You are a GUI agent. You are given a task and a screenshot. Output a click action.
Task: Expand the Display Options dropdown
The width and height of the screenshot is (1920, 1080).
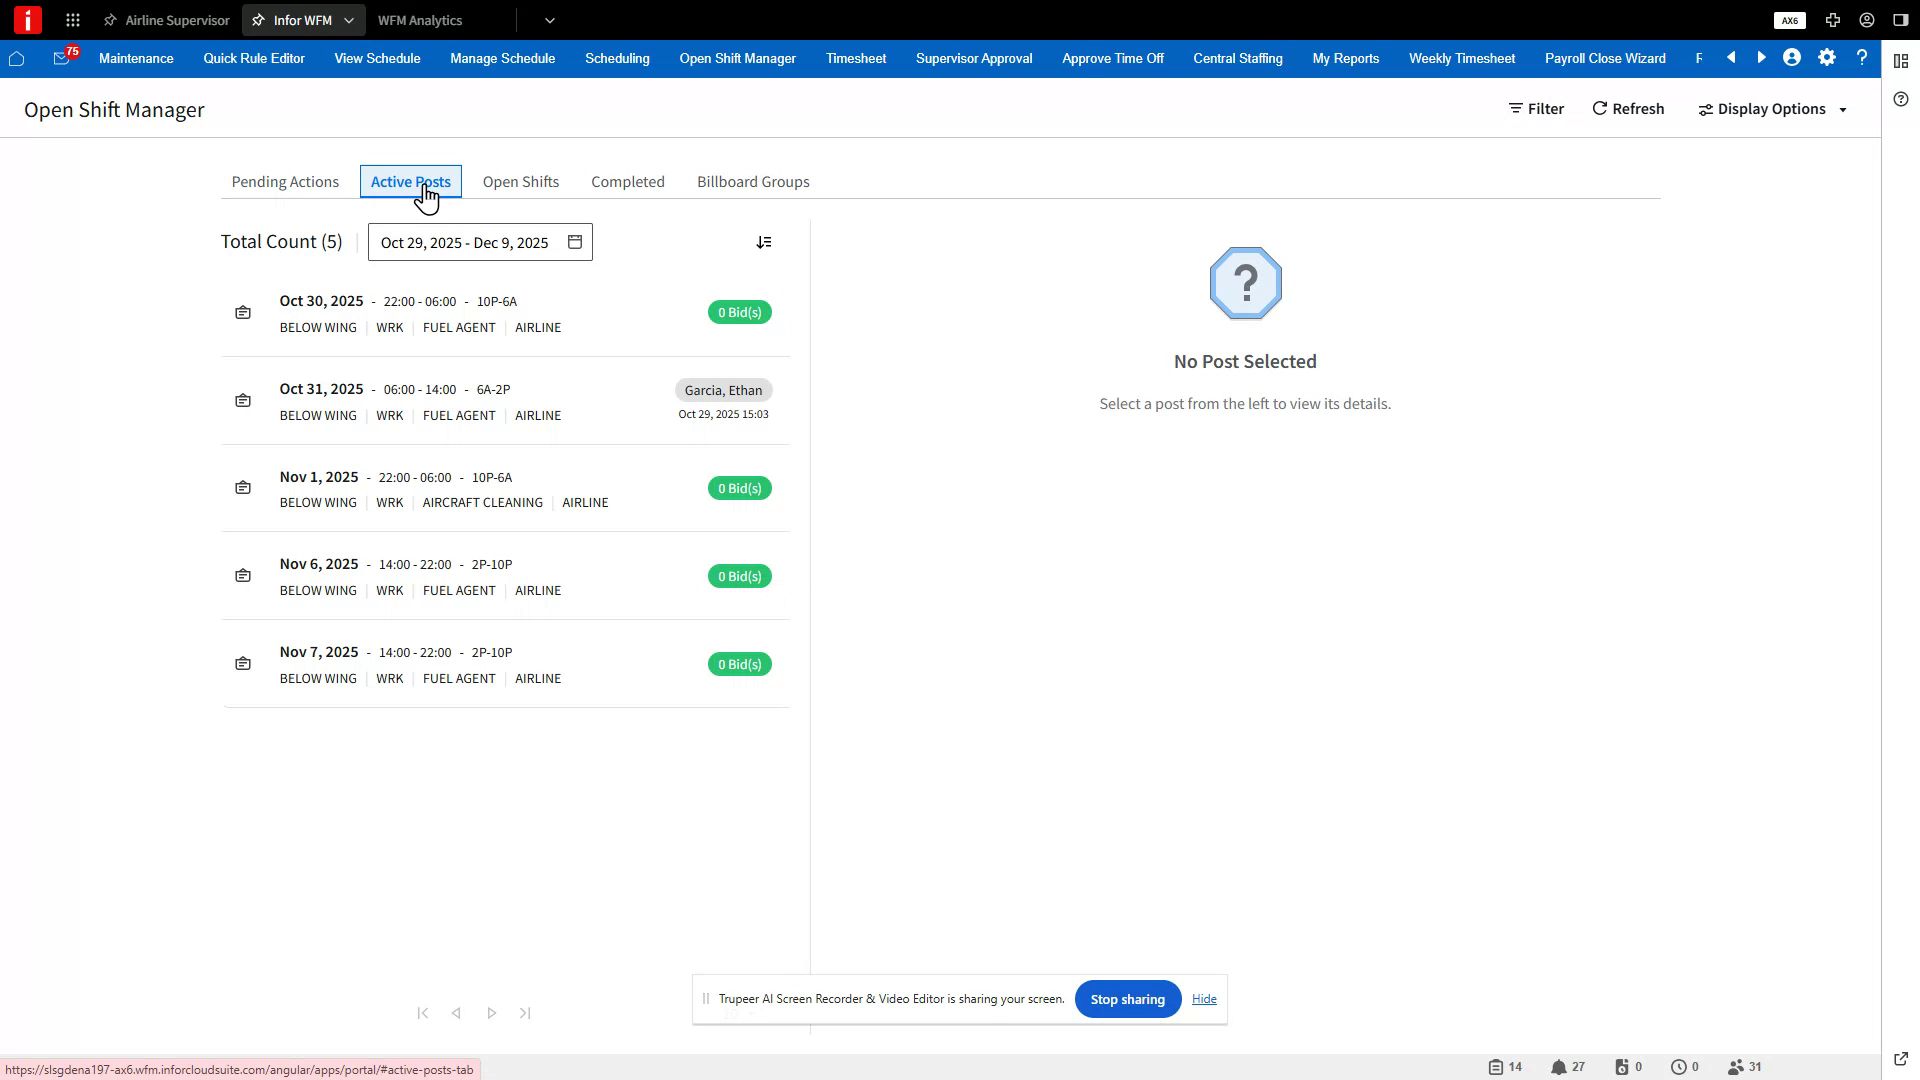pyautogui.click(x=1843, y=109)
